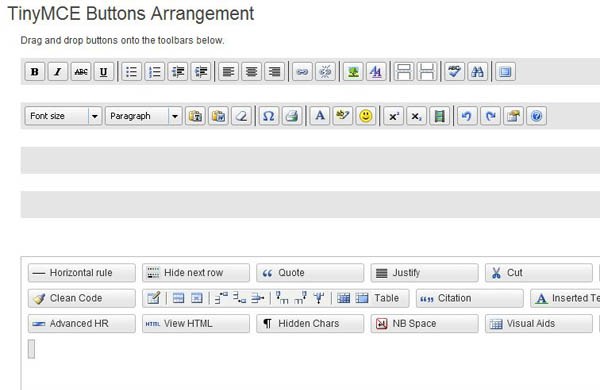
Task: Click insert row before icon
Action: [221, 298]
